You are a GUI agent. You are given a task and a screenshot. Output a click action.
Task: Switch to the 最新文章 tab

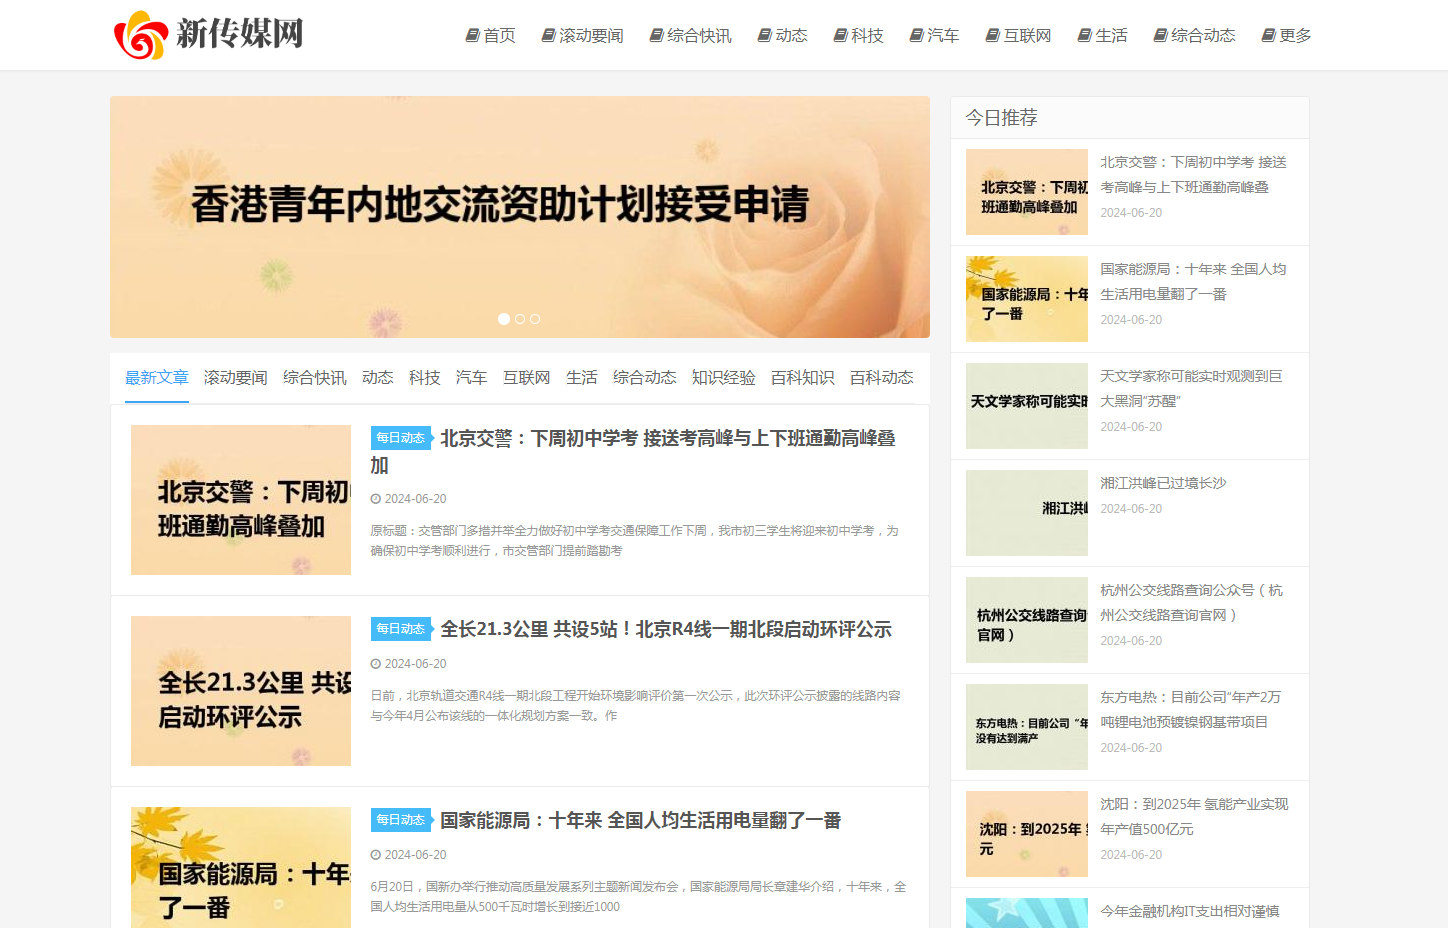[x=157, y=377]
